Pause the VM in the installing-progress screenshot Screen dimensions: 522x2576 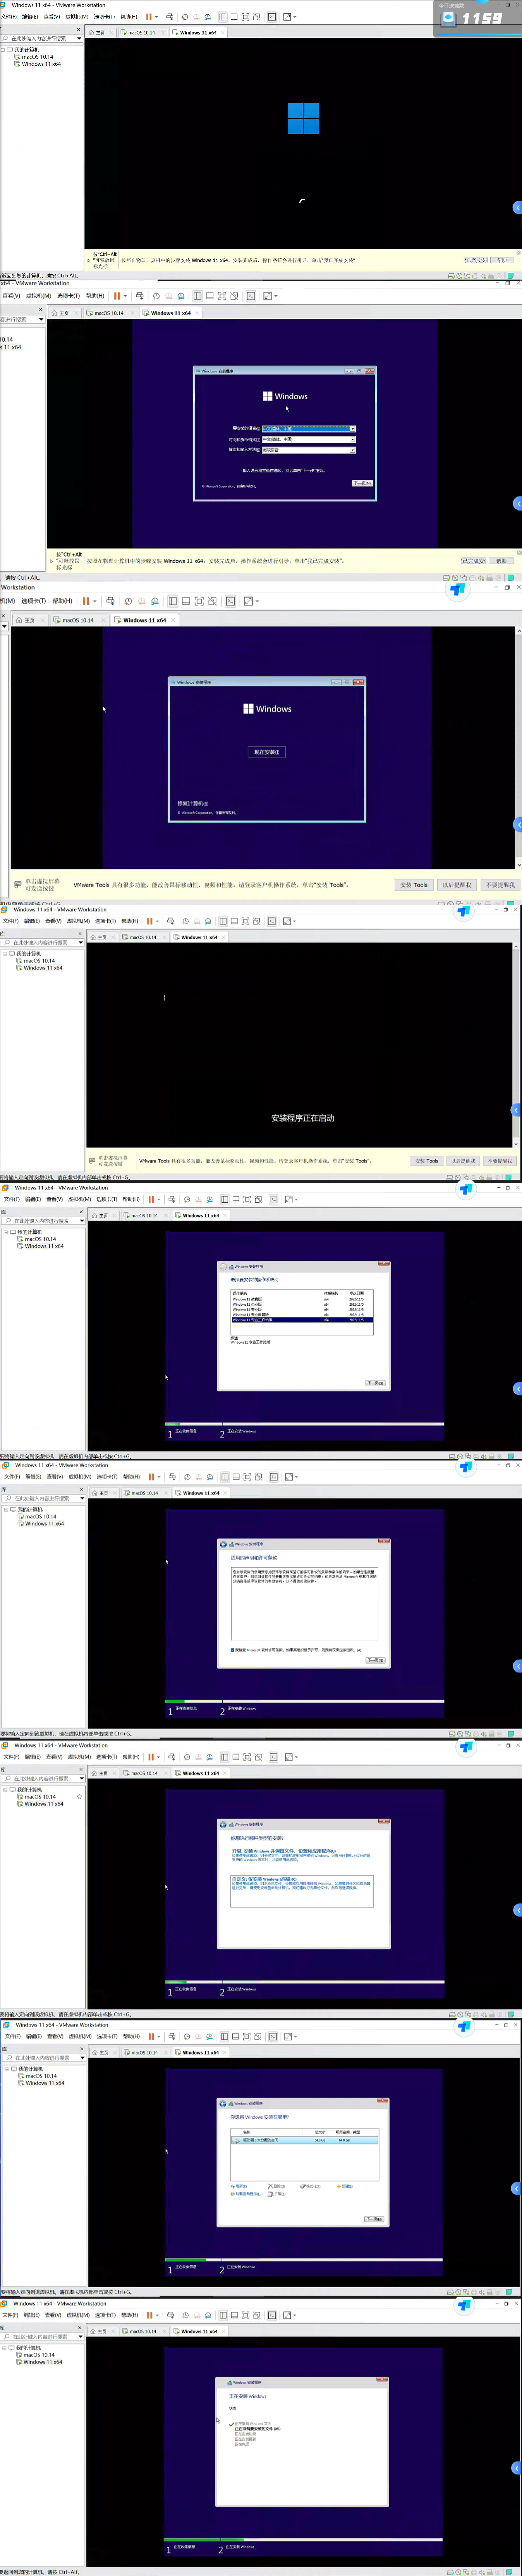point(149,2315)
